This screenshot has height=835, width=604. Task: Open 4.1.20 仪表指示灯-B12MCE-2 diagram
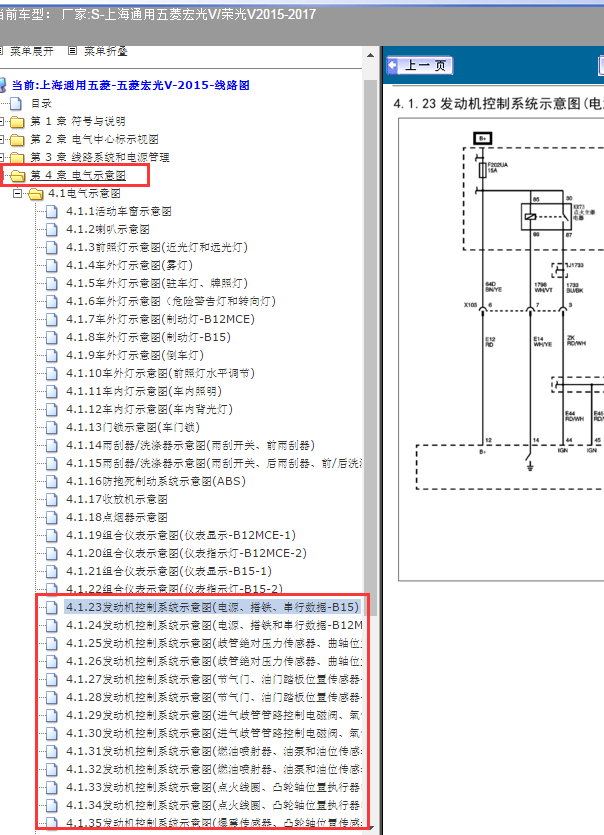[186, 553]
